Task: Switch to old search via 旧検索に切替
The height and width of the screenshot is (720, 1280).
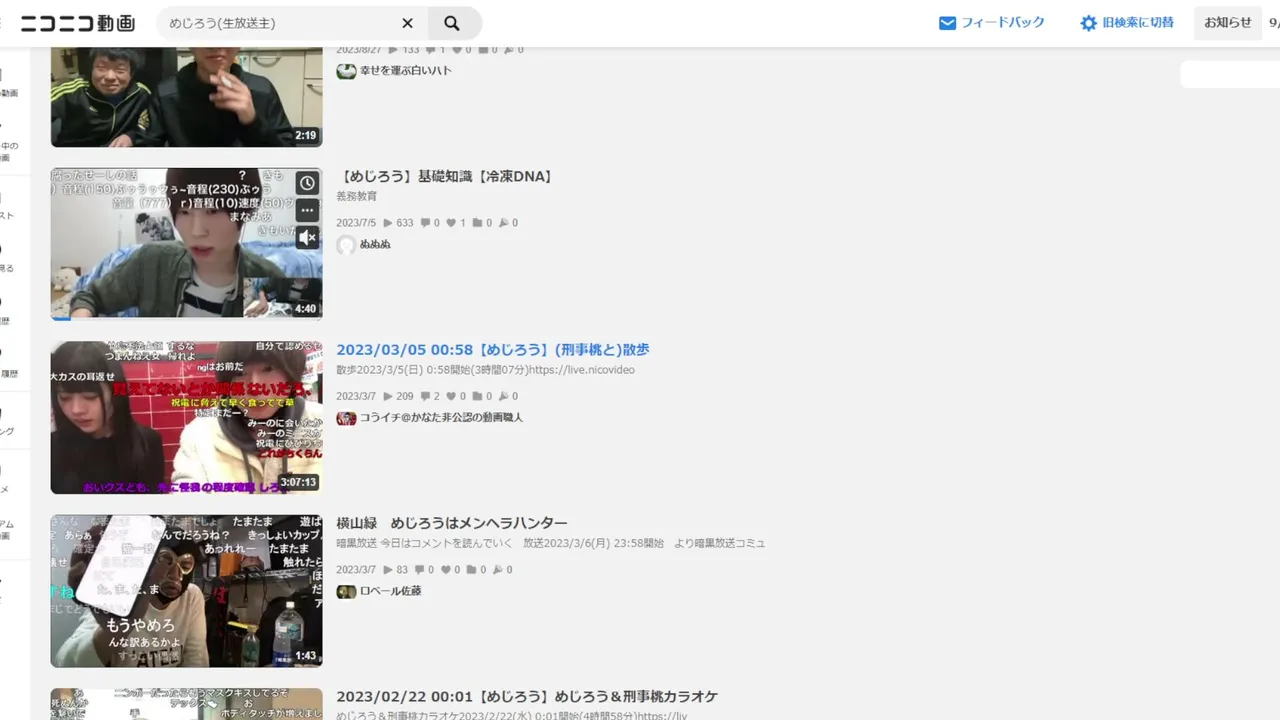Action: click(x=1138, y=23)
